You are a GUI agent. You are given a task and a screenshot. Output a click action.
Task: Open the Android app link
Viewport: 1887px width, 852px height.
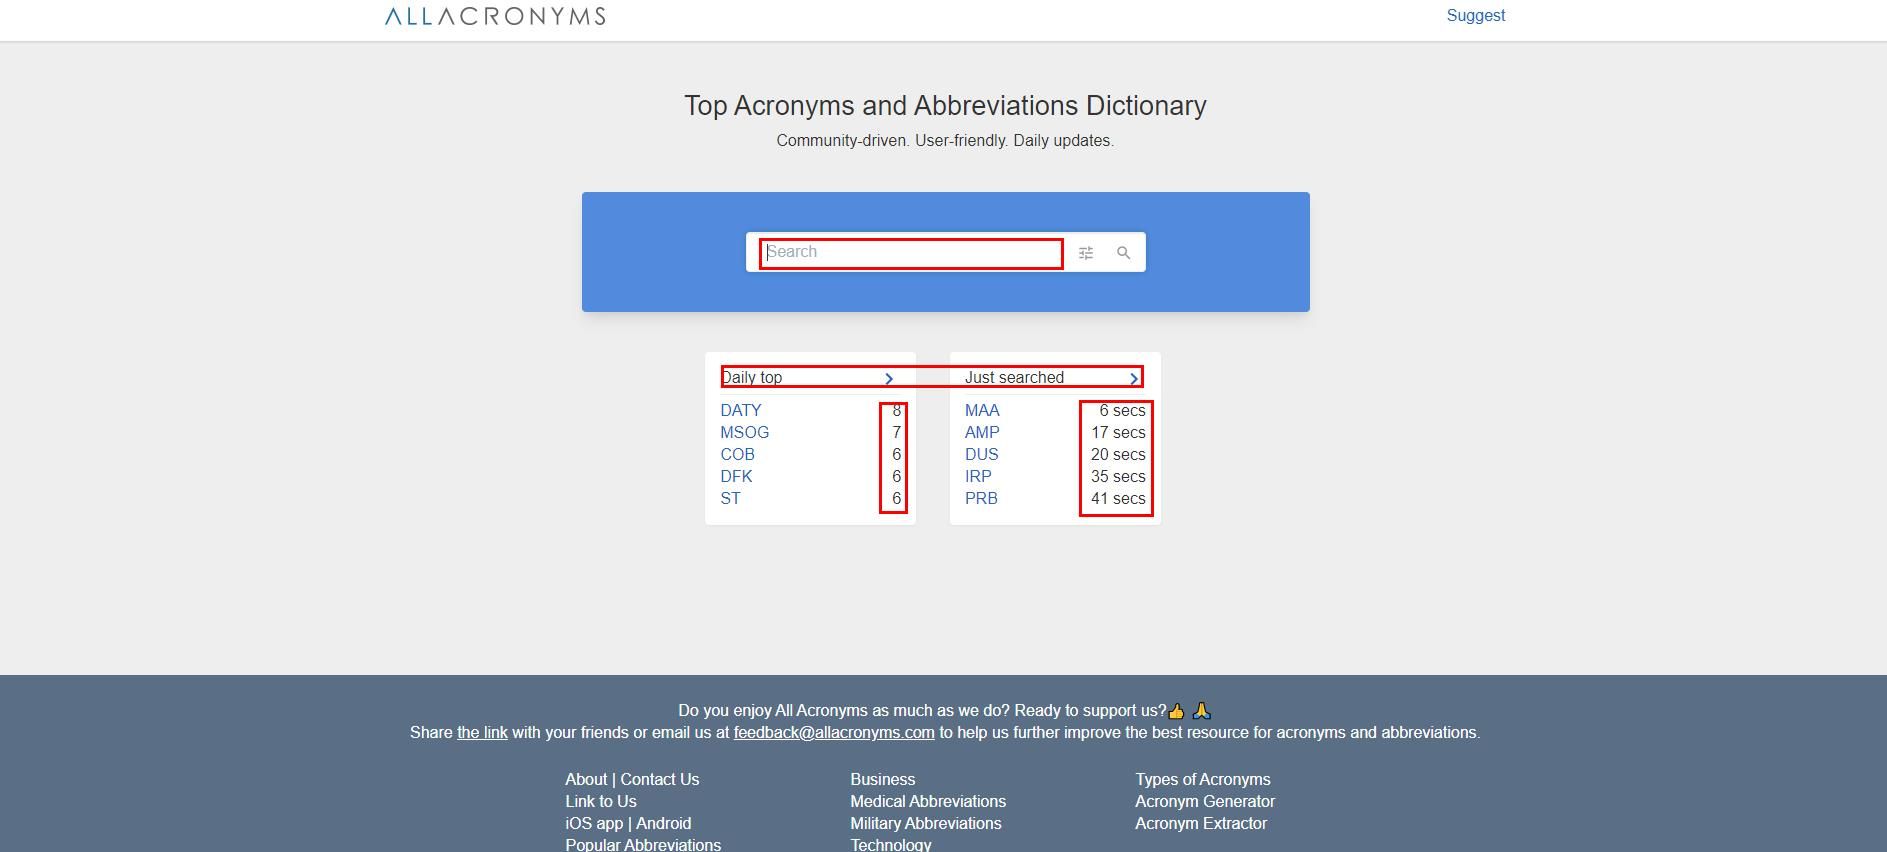663,824
